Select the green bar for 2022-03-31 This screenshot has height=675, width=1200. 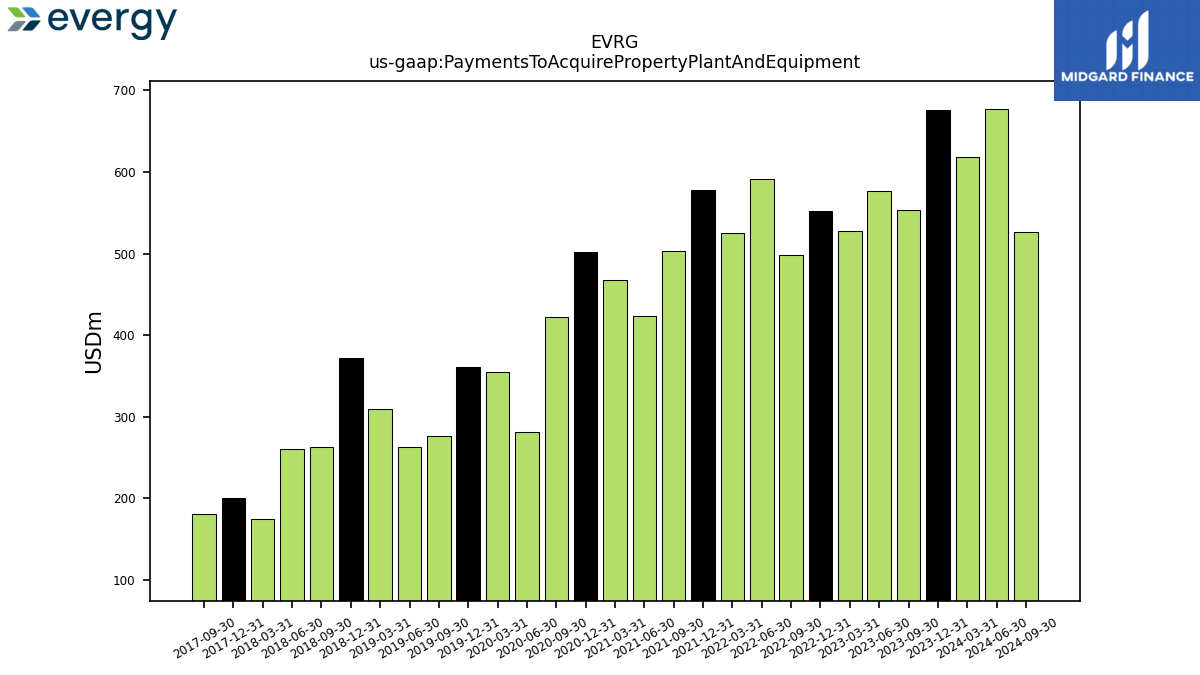pyautogui.click(x=732, y=417)
